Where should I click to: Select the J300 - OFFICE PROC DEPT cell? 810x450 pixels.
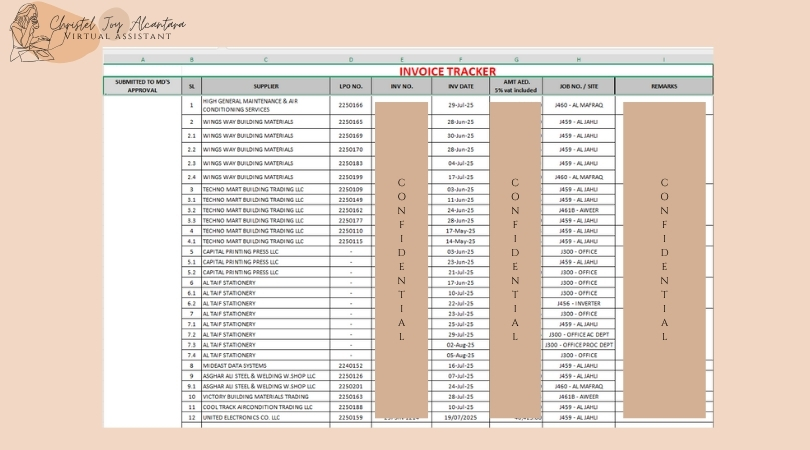(x=578, y=345)
